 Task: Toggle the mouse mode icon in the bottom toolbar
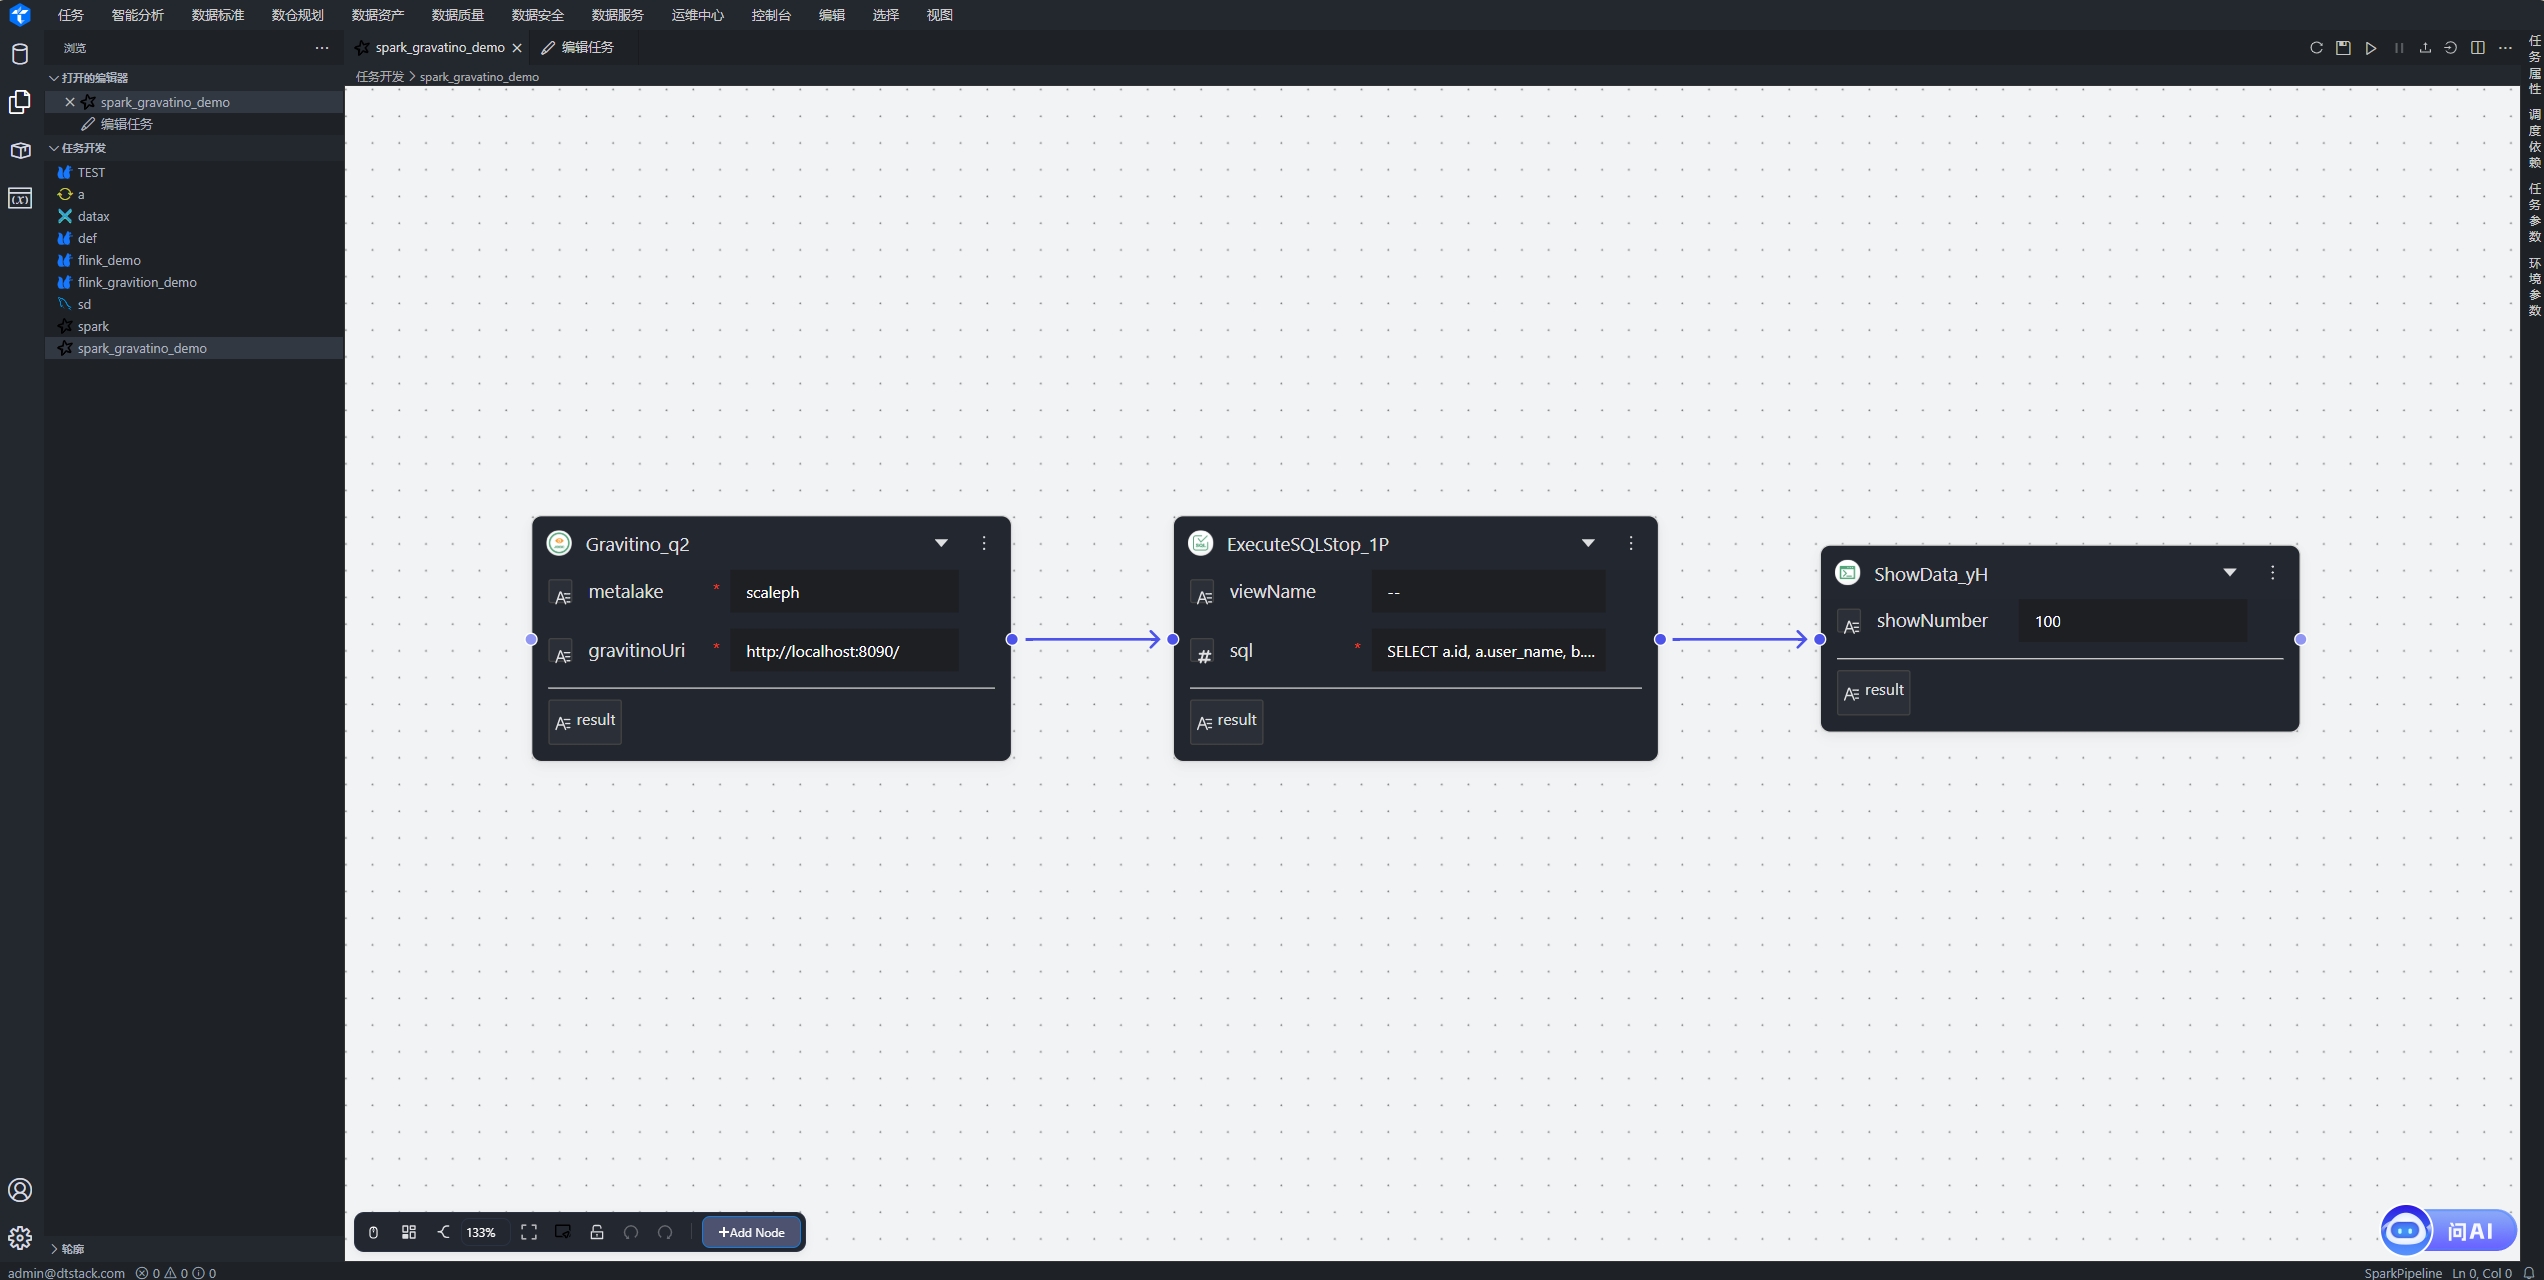(x=373, y=1232)
